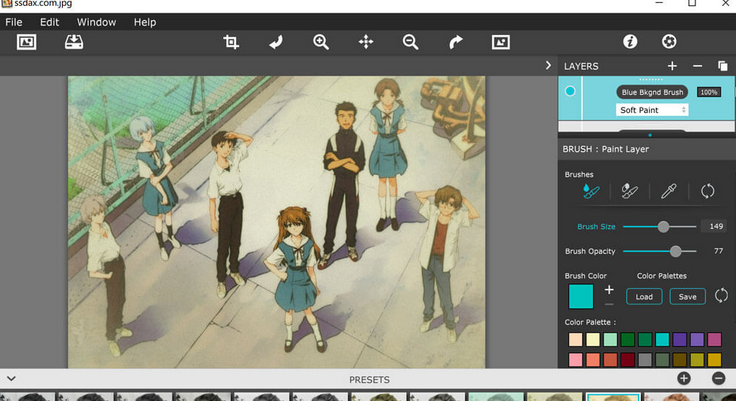Image resolution: width=736 pixels, height=401 pixels.
Task: Click the Brush Opacity slider handle
Action: click(x=675, y=251)
